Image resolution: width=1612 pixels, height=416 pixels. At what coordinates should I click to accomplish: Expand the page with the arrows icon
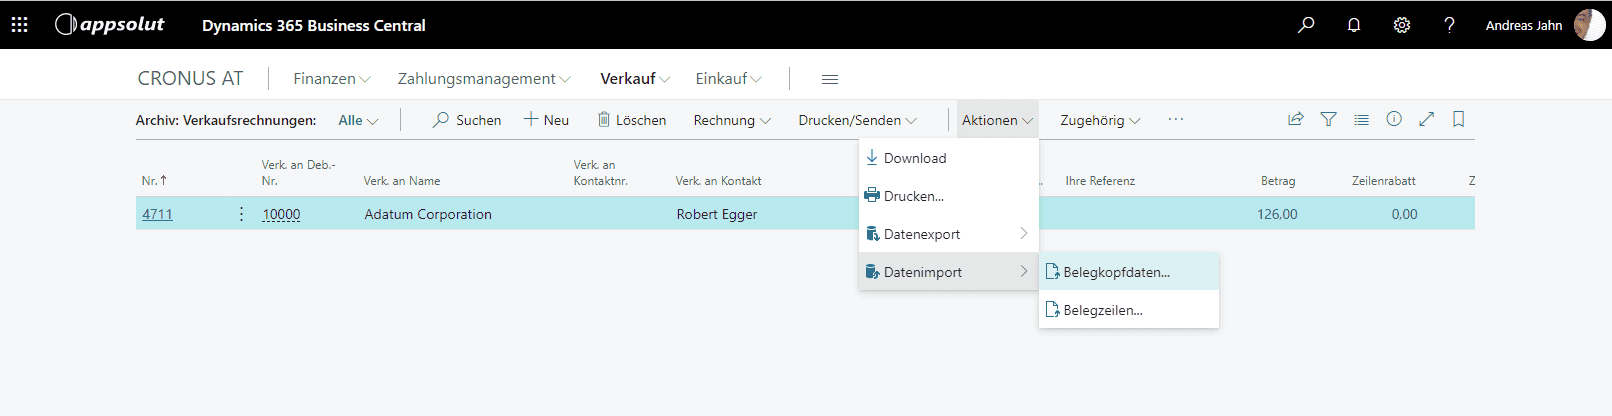[1427, 119]
